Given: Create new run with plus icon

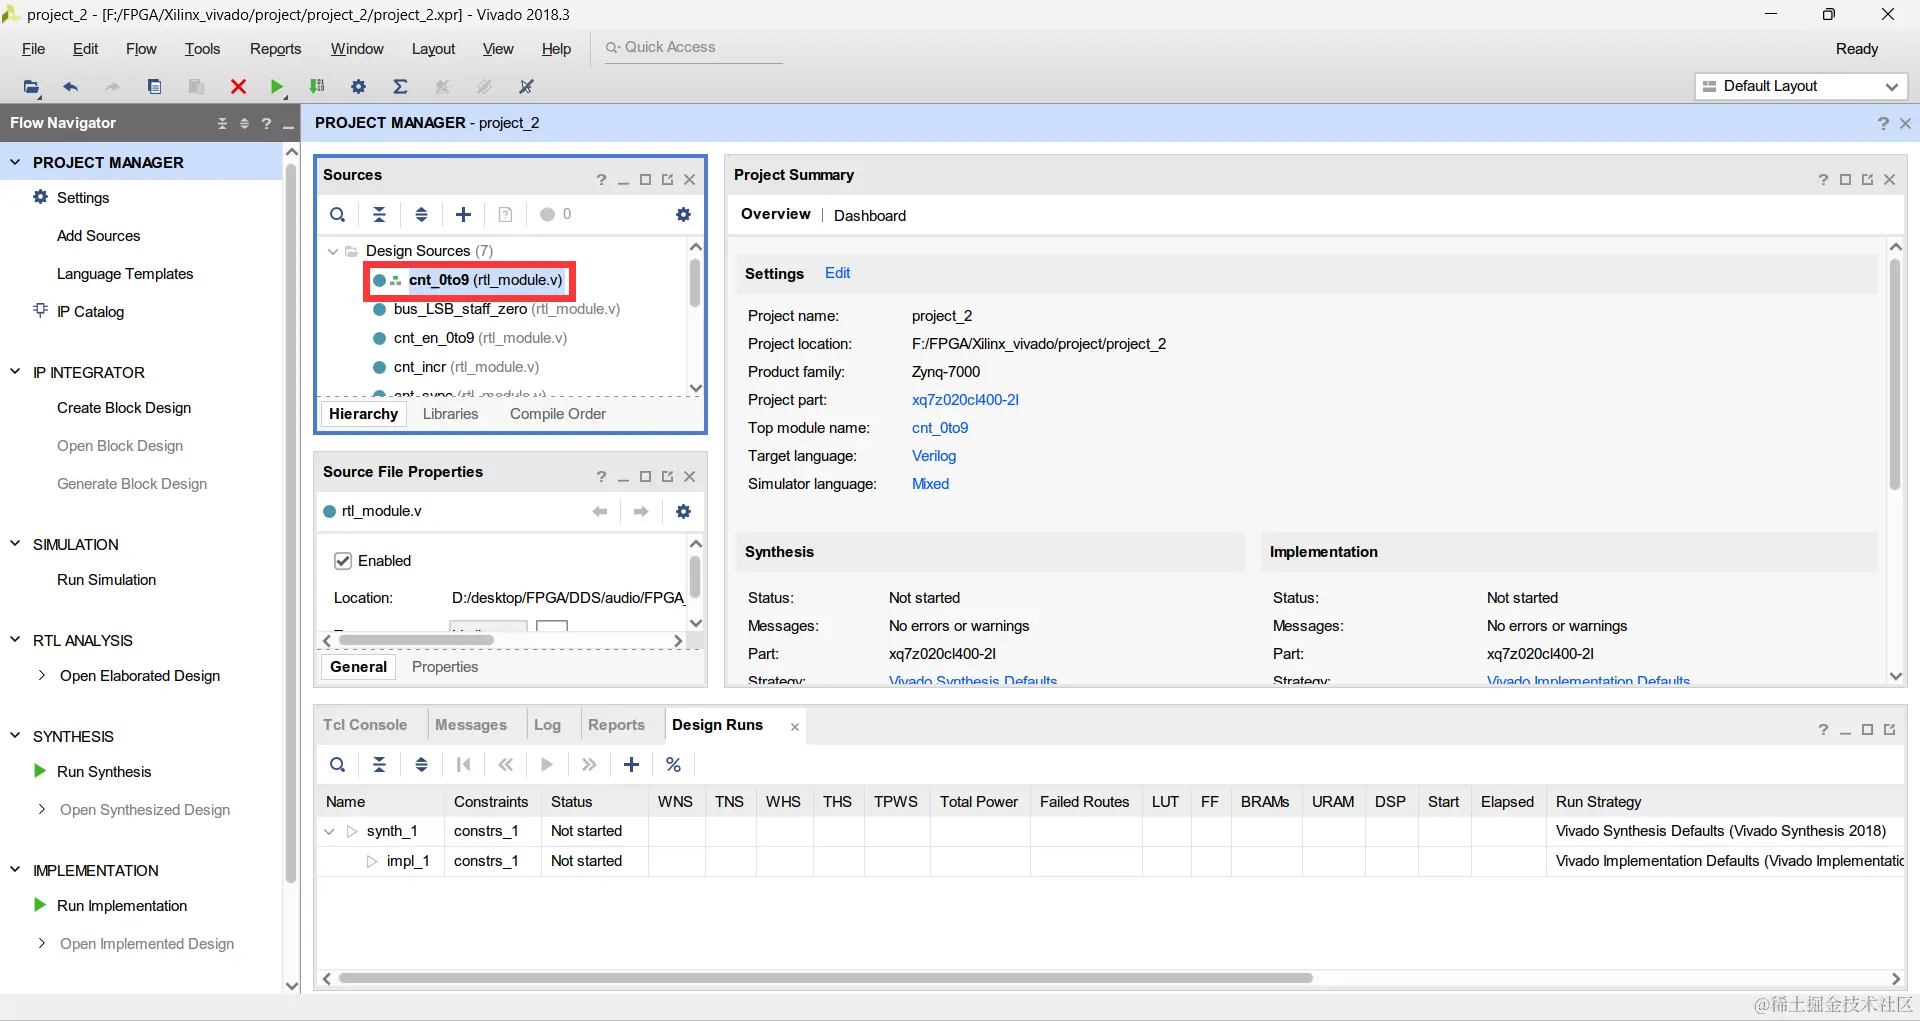Looking at the screenshot, I should 632,765.
